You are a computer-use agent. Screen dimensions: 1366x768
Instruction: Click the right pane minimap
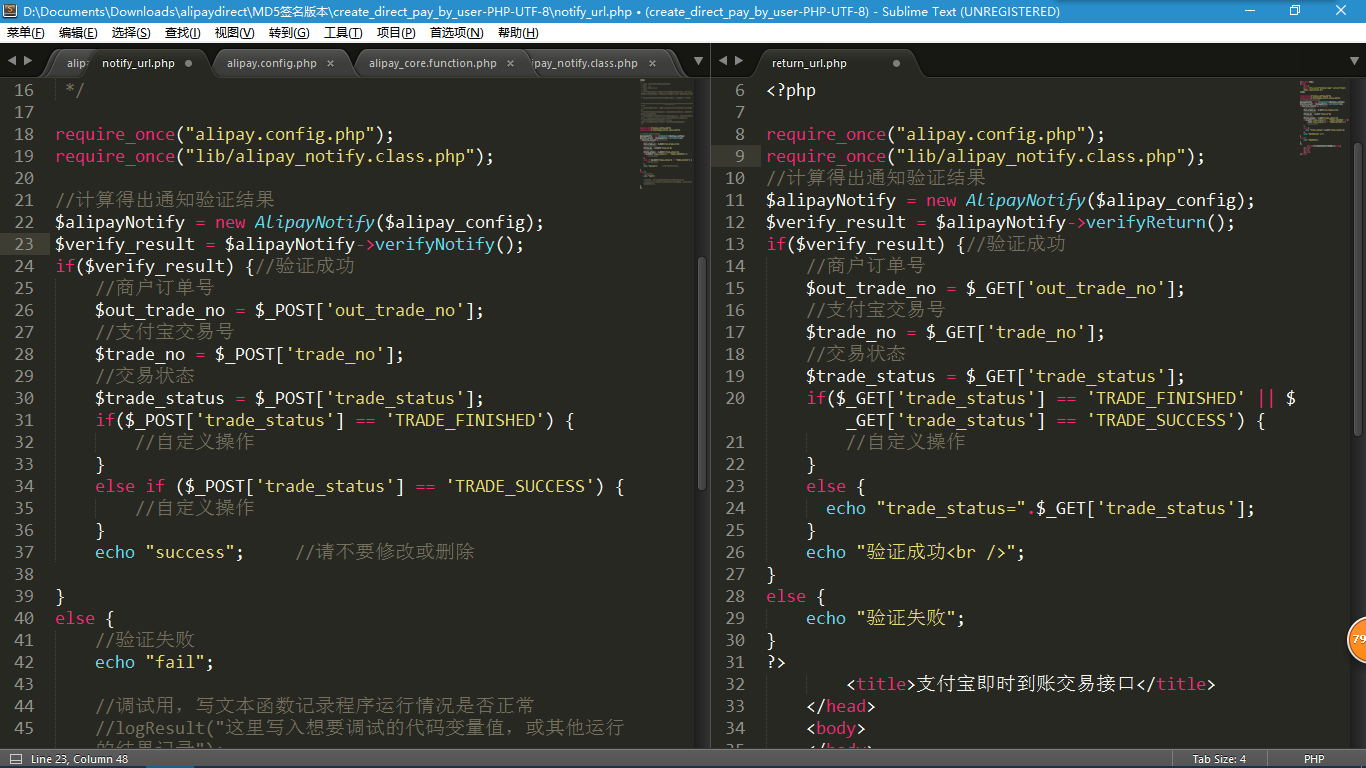coord(1324,120)
